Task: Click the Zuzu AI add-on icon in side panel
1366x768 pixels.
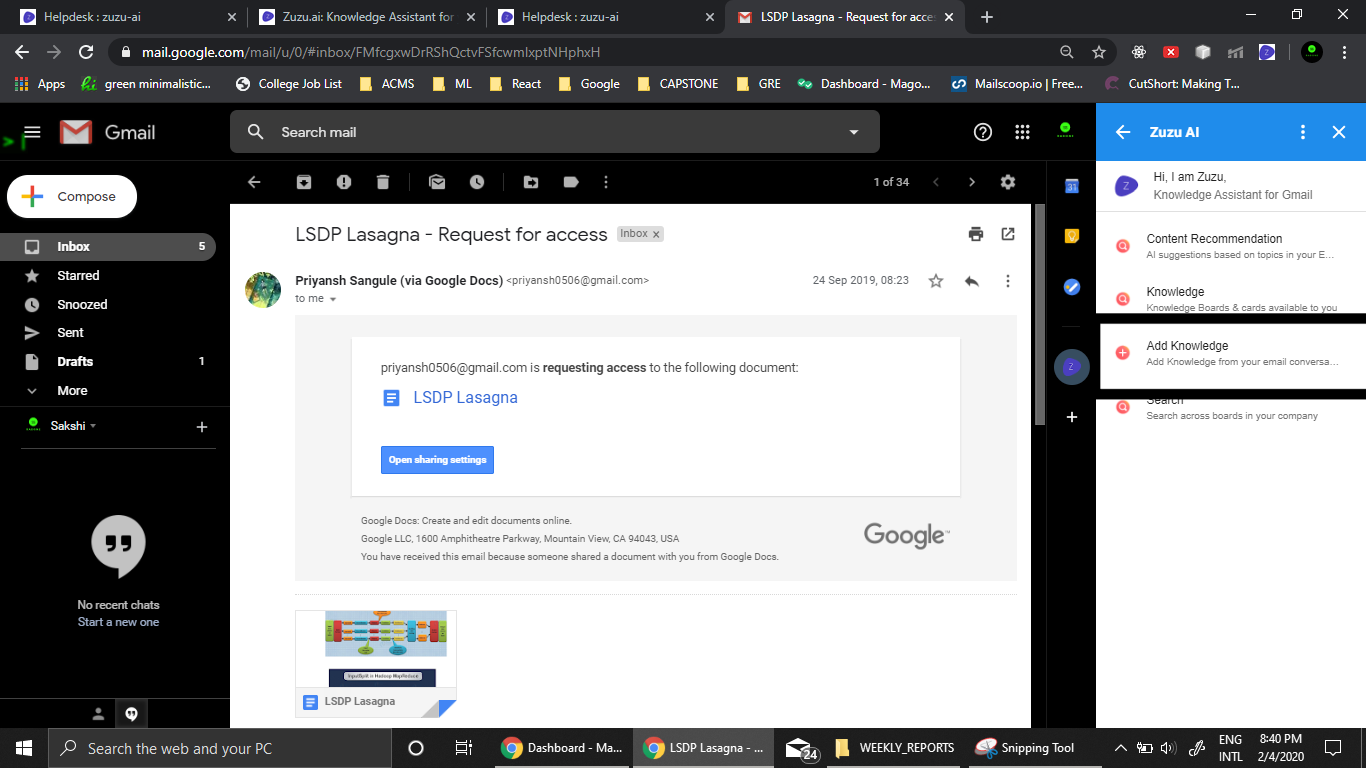Action: tap(1071, 367)
